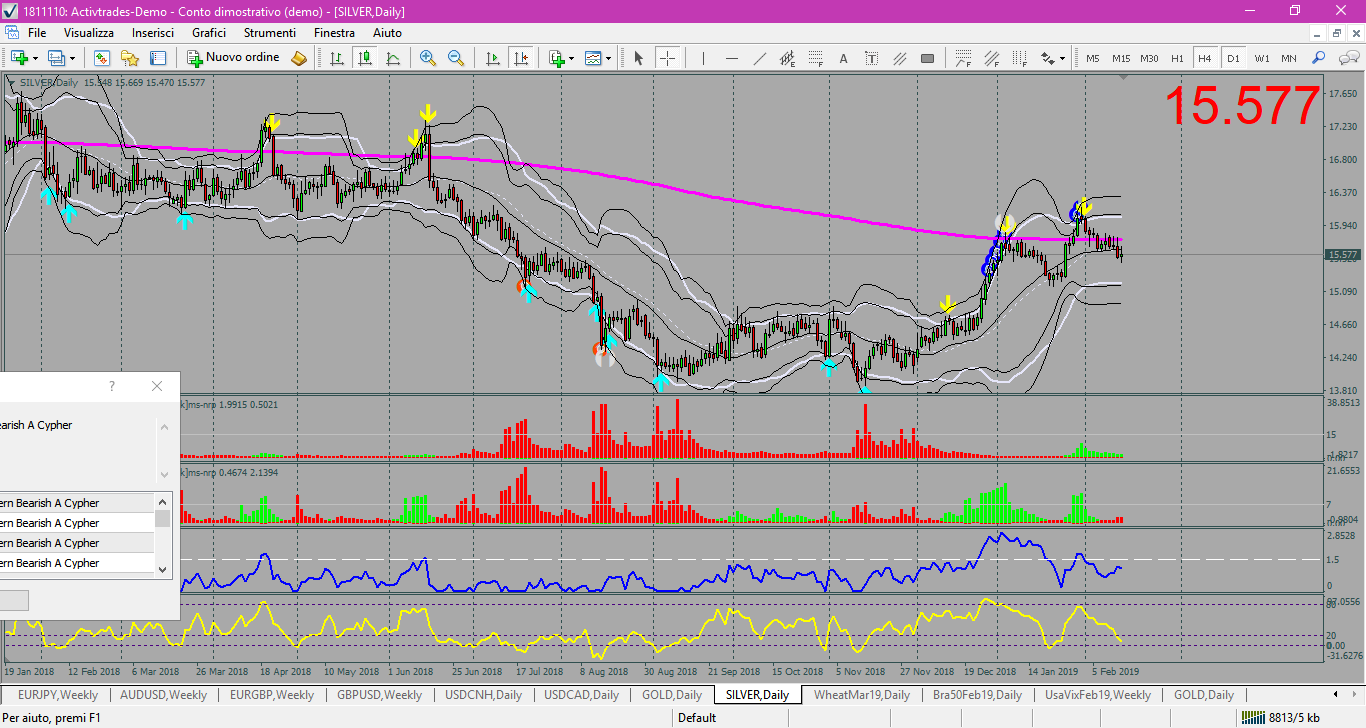Switch to line chart mode
Viewport: 1366px width, 728px height.
[393, 58]
